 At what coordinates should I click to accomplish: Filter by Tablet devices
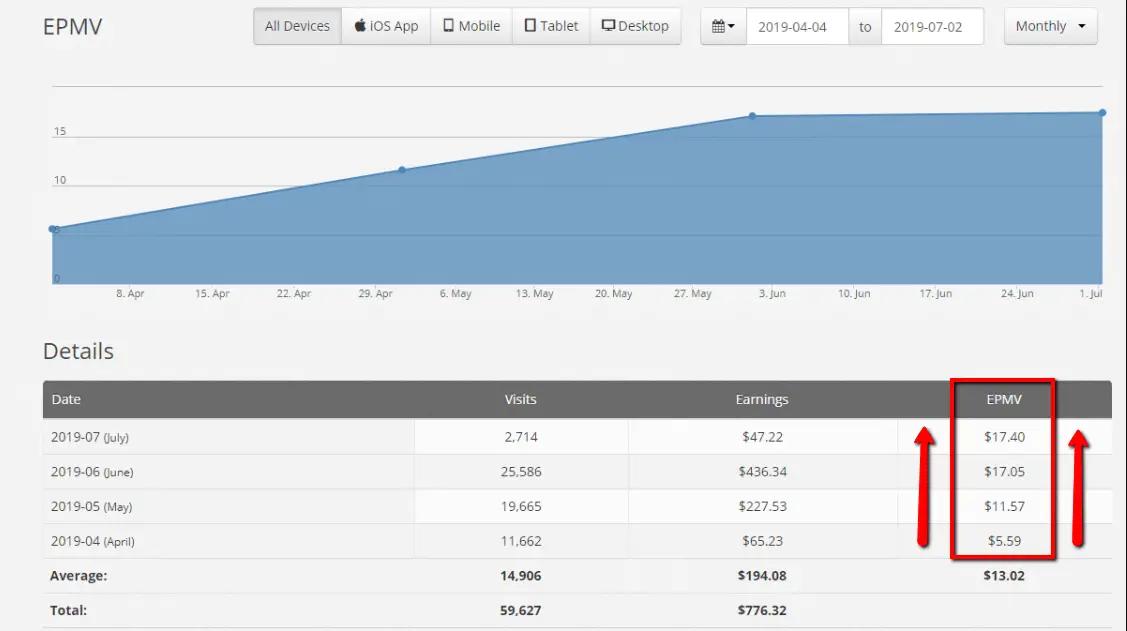pos(551,26)
